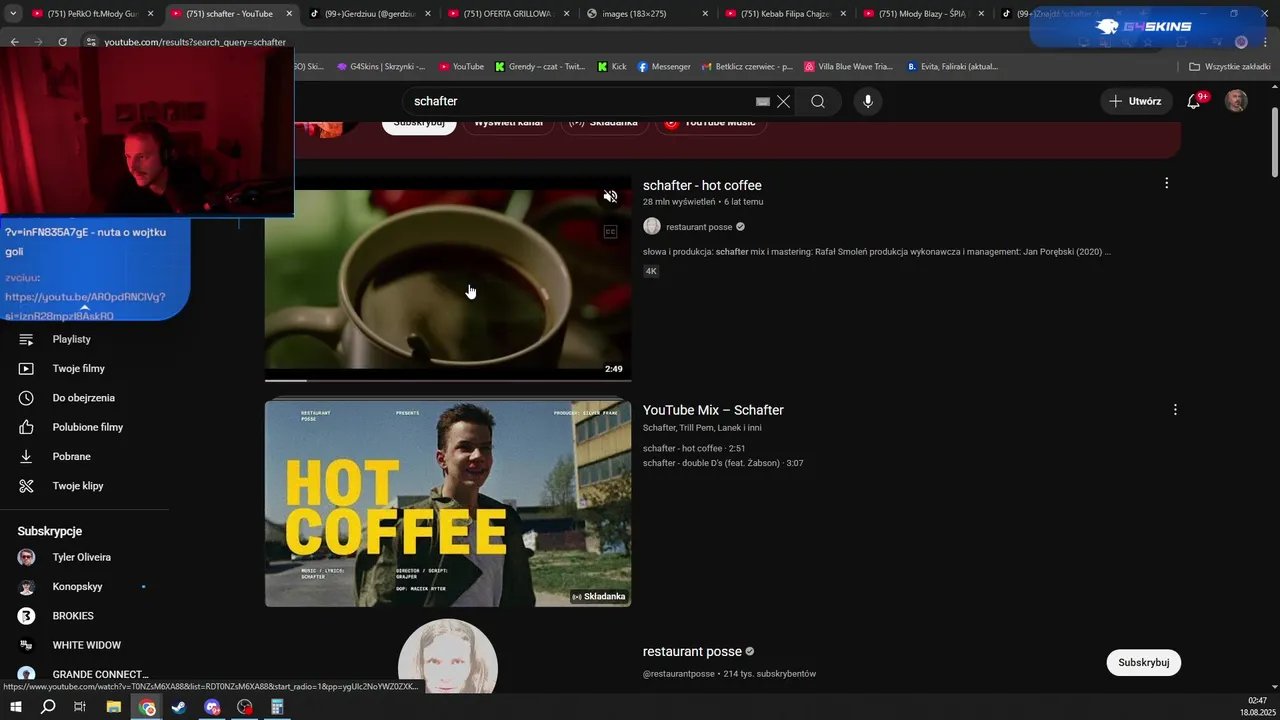Open Playlisty in the sidebar
Viewport: 1280px width, 720px height.
pos(72,339)
